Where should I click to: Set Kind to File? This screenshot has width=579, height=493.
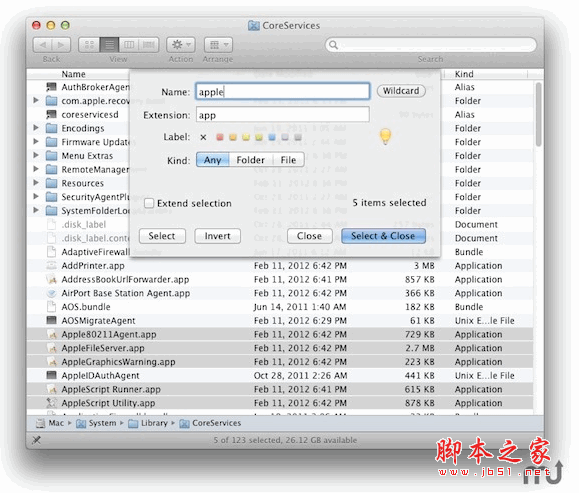[288, 160]
